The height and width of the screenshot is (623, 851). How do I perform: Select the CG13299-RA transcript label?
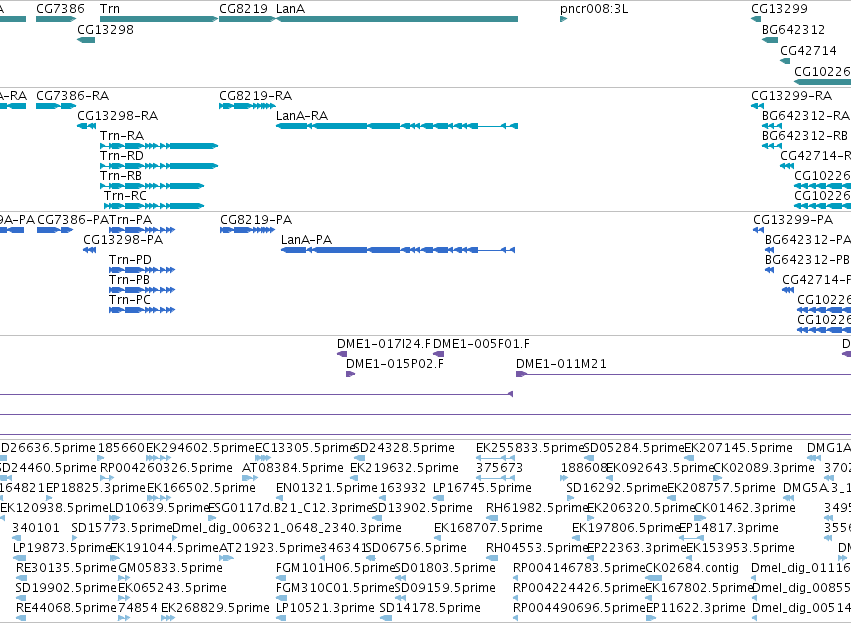click(x=791, y=96)
